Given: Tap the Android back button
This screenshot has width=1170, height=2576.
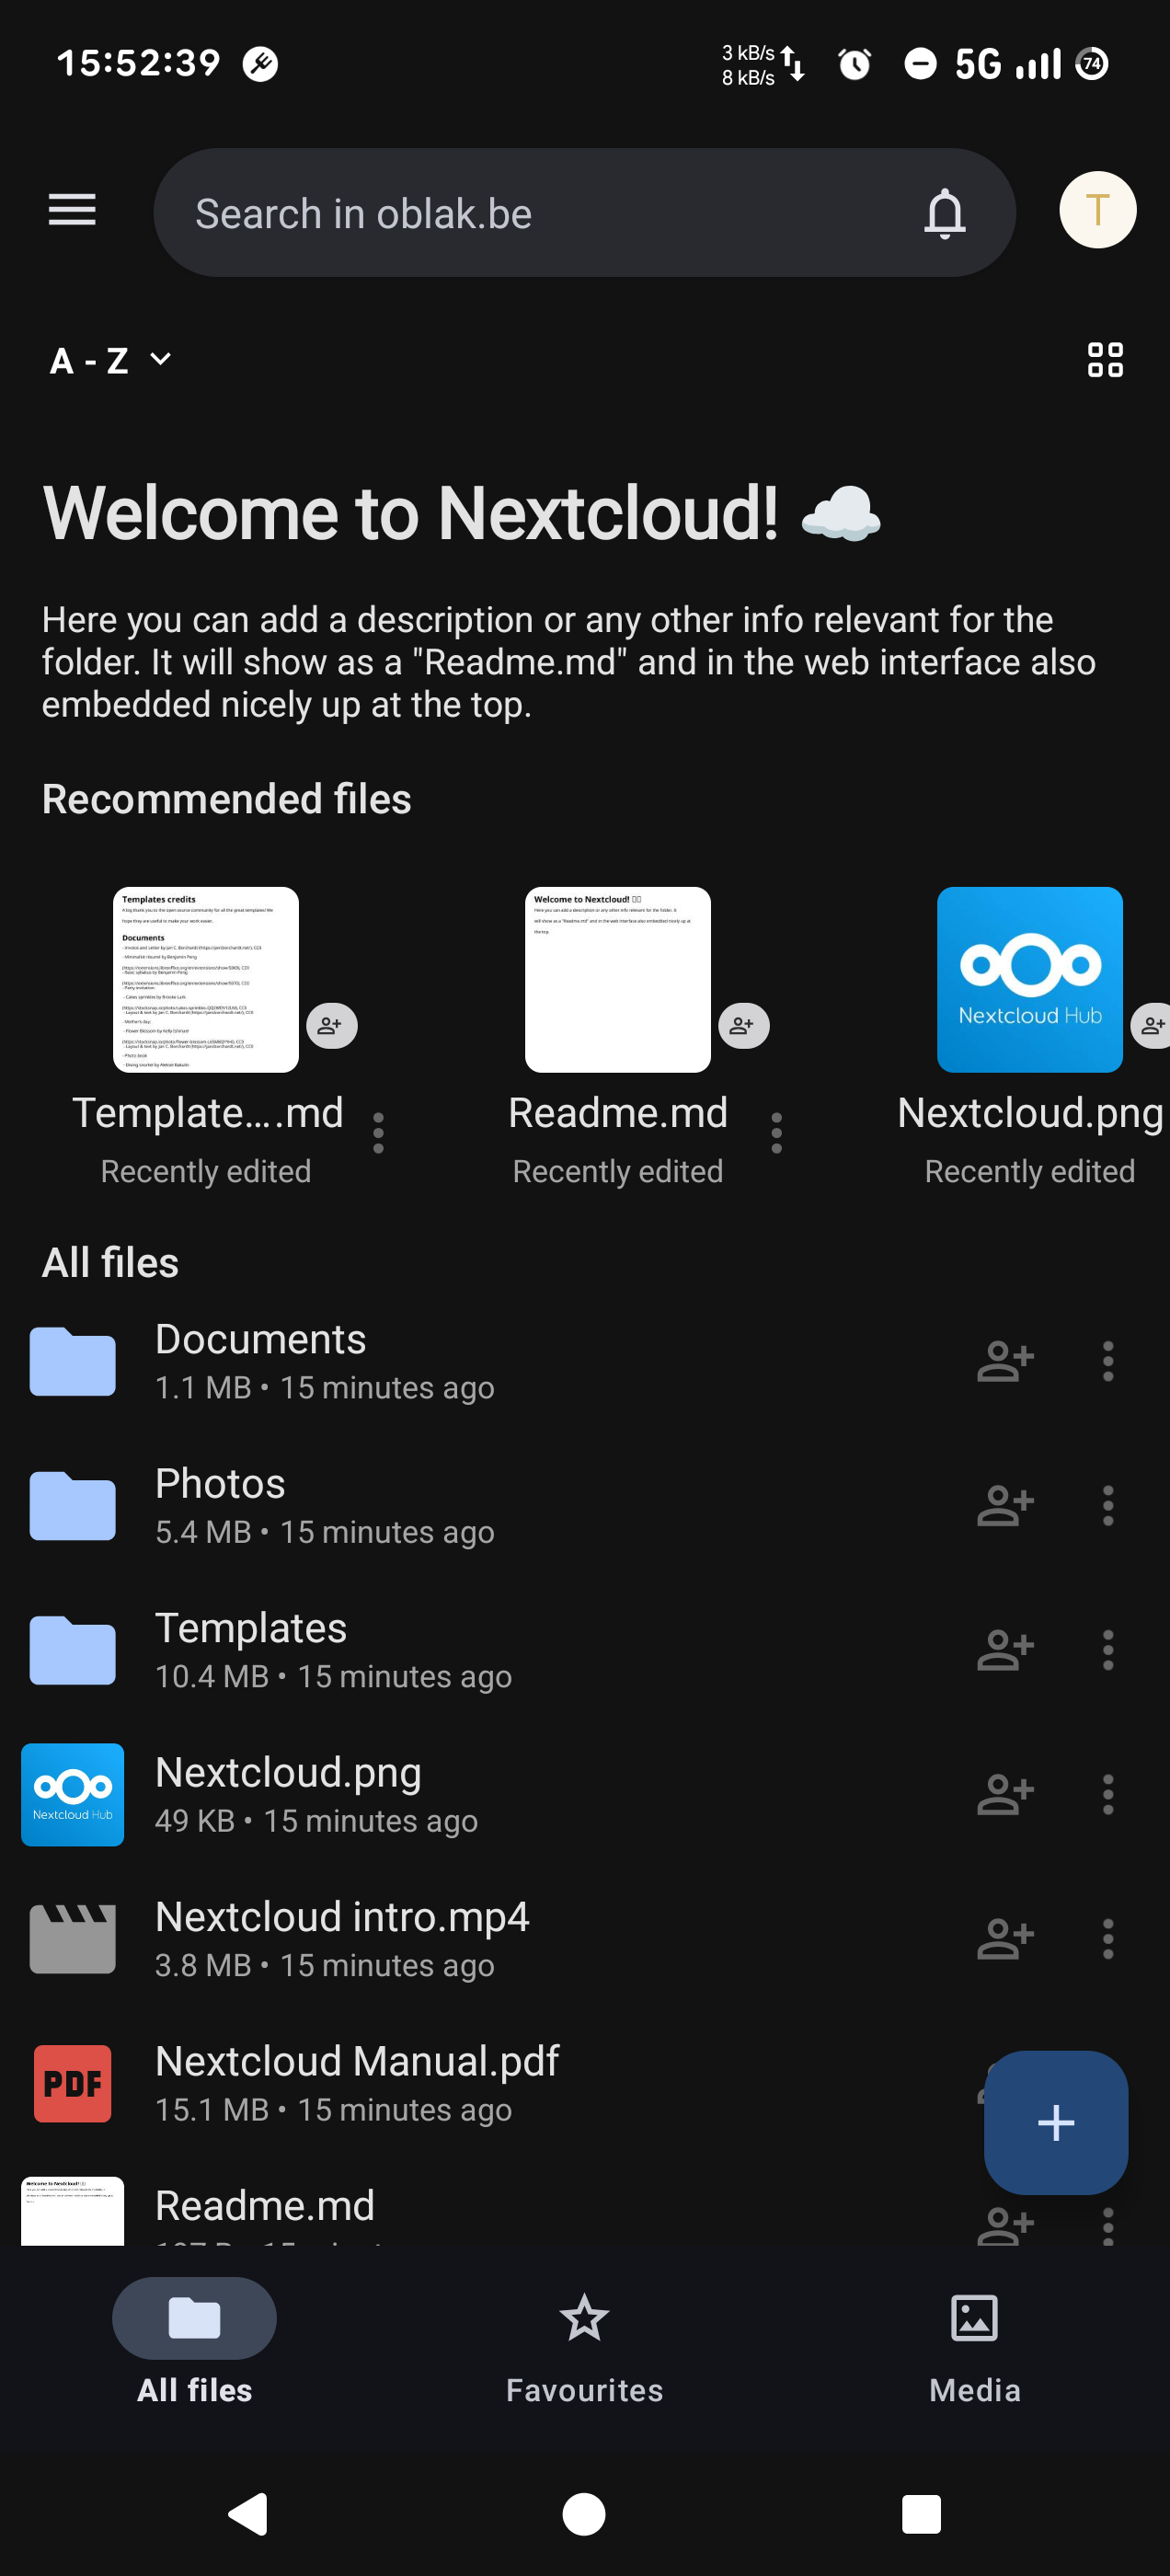Looking at the screenshot, I should 248,2514.
